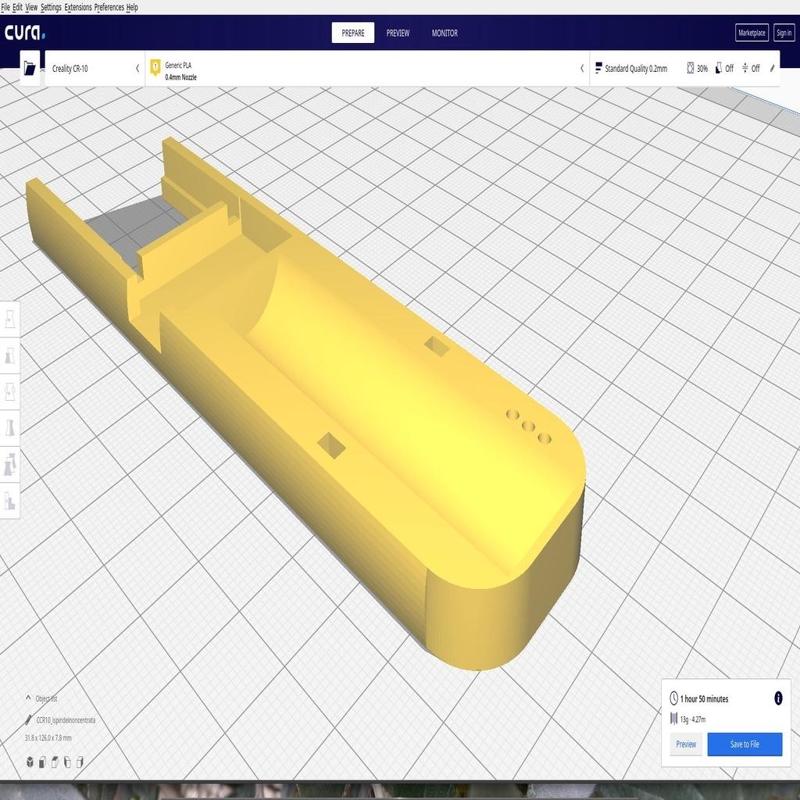Viewport: 800px width, 800px height.
Task: Switch to the left side view icon
Action: point(67,762)
